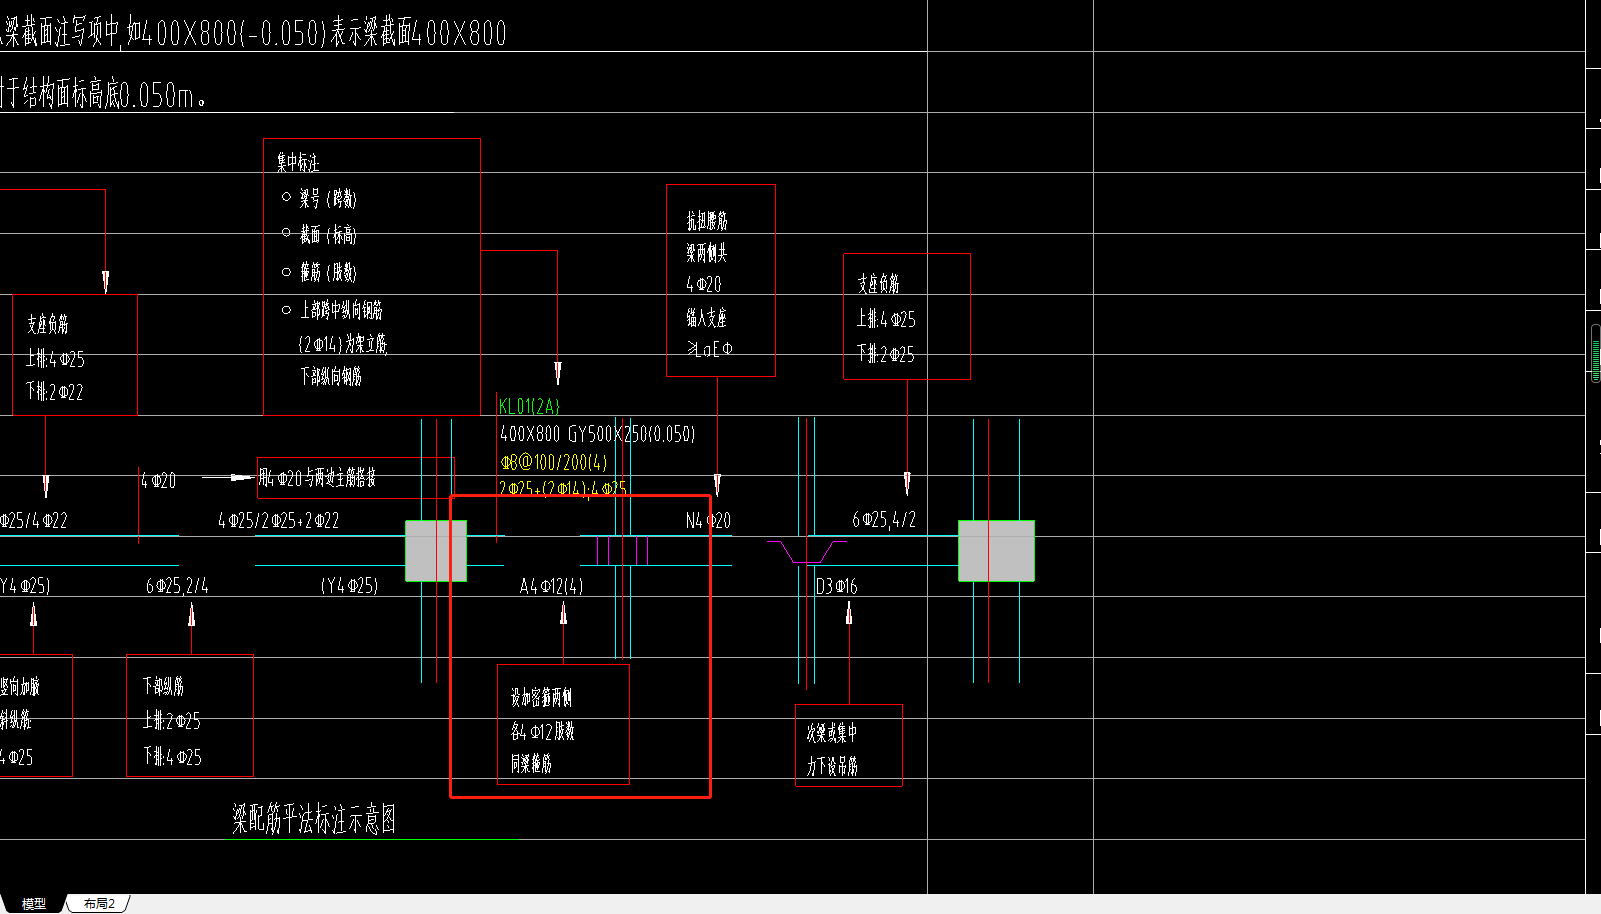This screenshot has width=1601, height=914.
Task: Select the 设加密箍两侧 note text
Action: 541,698
